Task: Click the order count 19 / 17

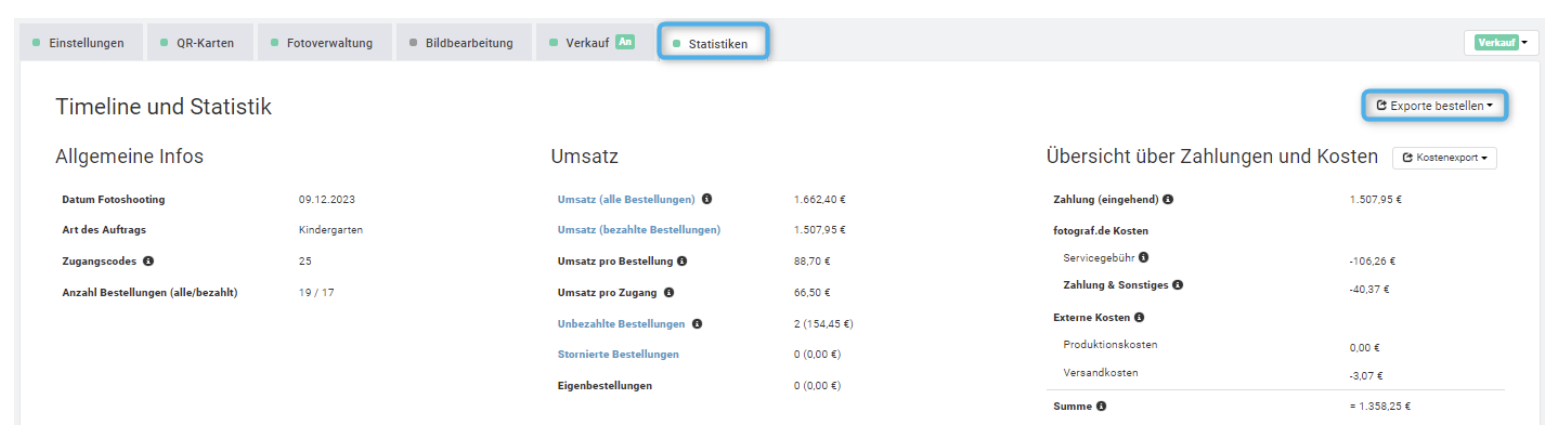Action: click(316, 292)
